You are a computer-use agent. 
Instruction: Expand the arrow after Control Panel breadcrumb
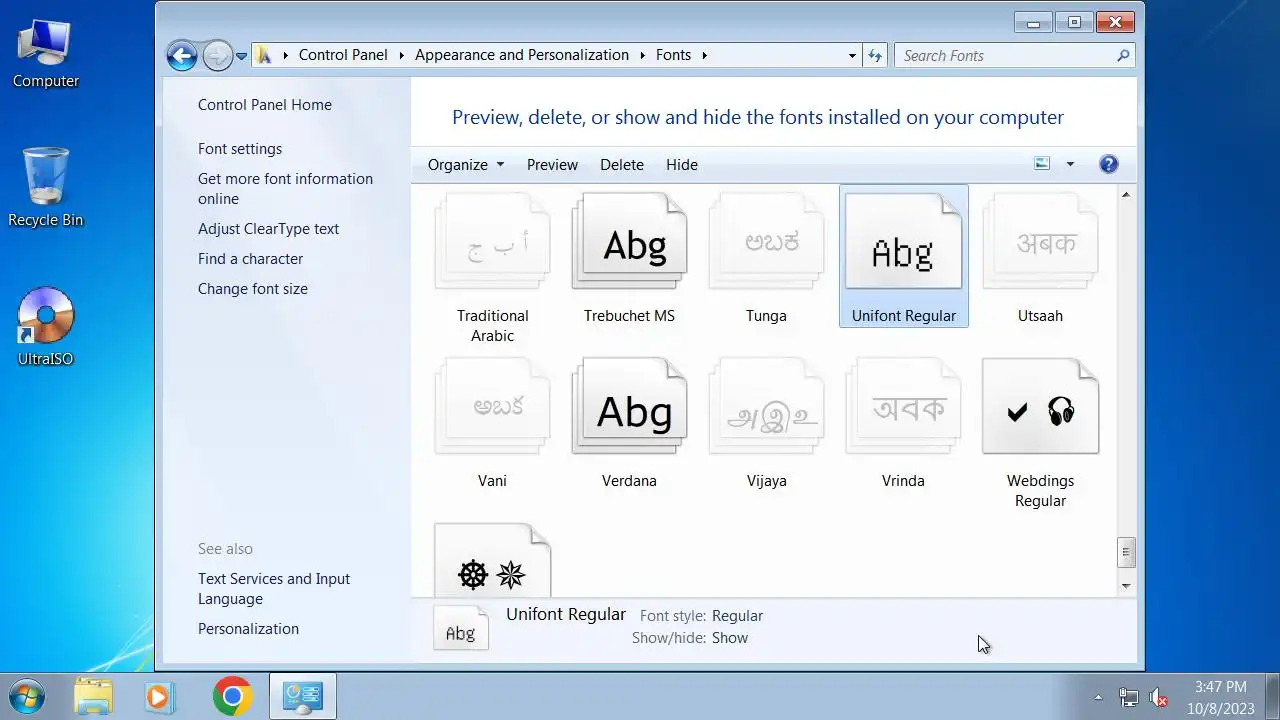(402, 56)
